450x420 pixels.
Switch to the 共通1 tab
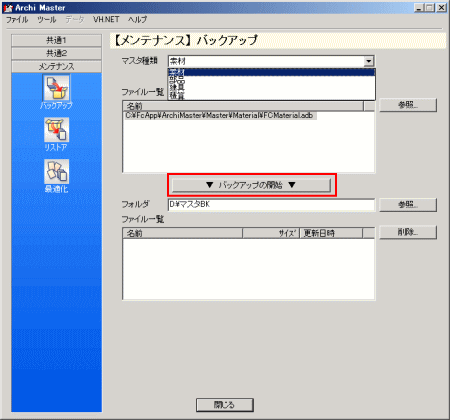56,40
